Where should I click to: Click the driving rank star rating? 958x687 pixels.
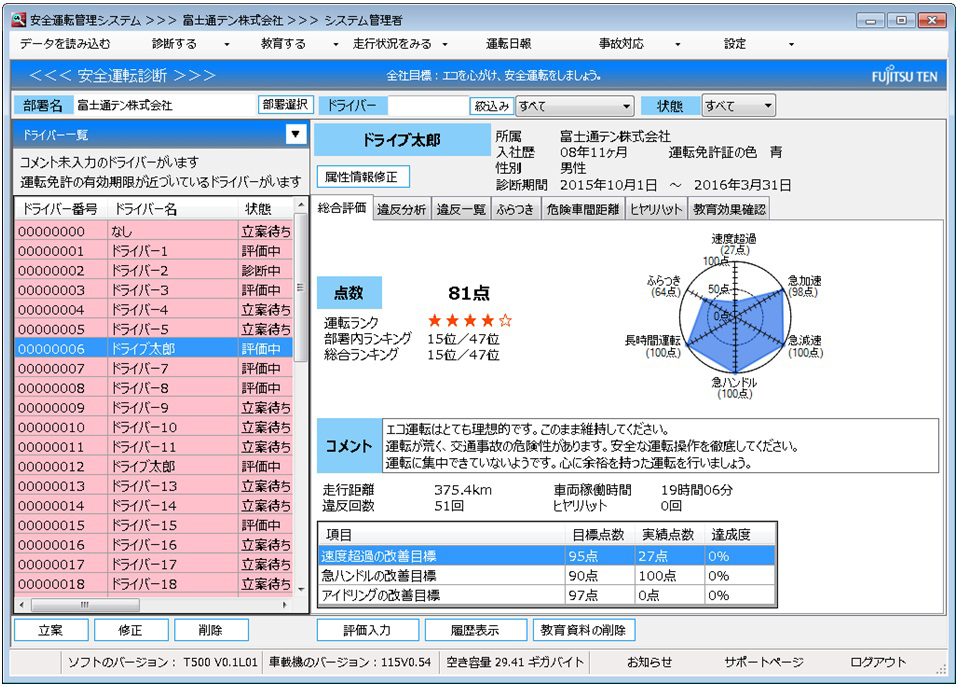(x=470, y=321)
